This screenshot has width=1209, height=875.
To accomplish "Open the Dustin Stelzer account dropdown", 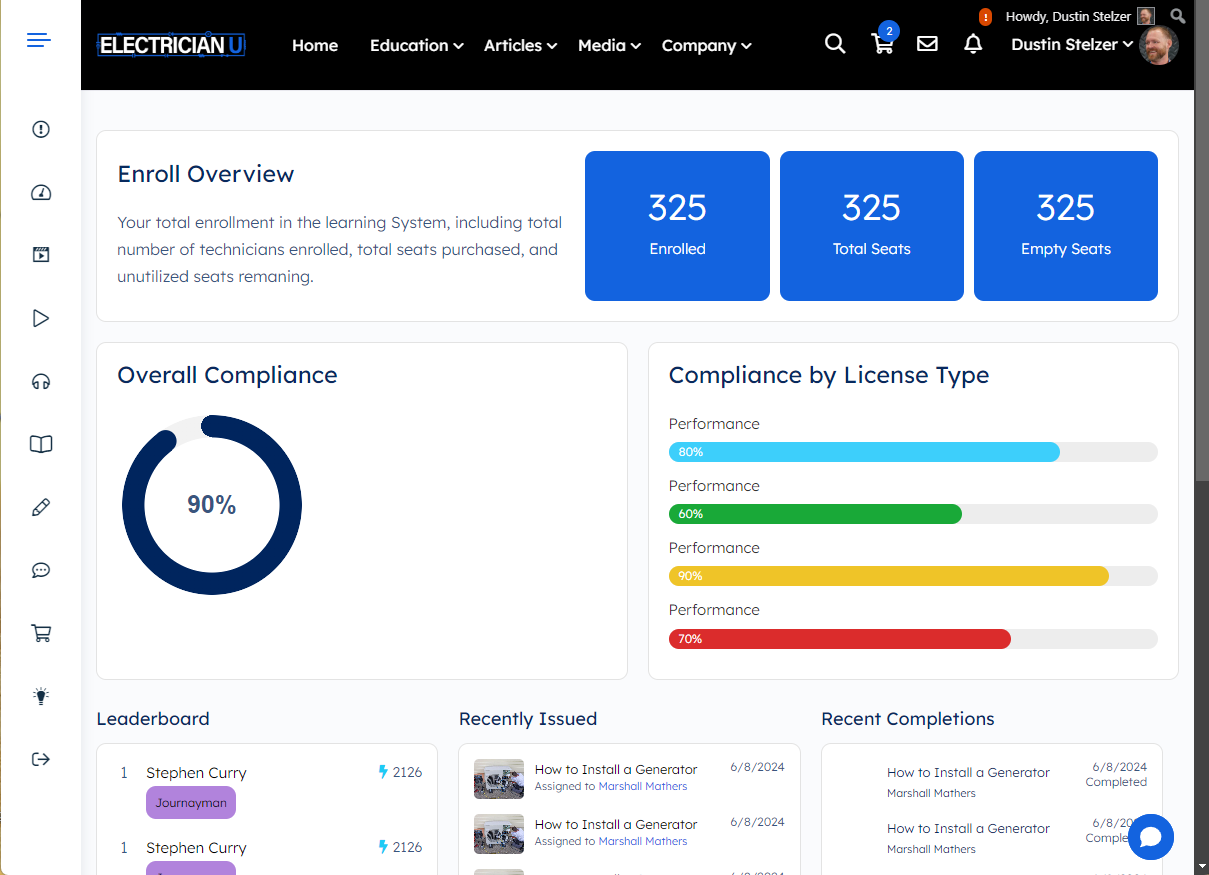I will pyautogui.click(x=1072, y=45).
